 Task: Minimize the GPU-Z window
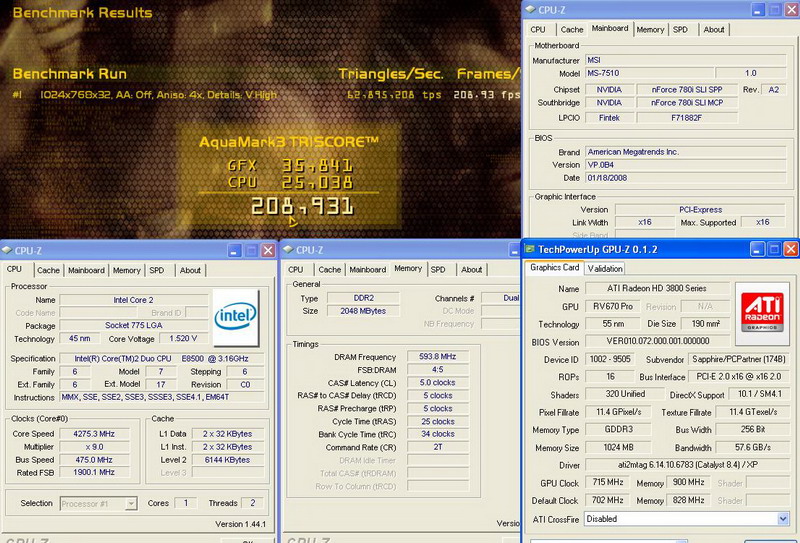click(x=757, y=249)
